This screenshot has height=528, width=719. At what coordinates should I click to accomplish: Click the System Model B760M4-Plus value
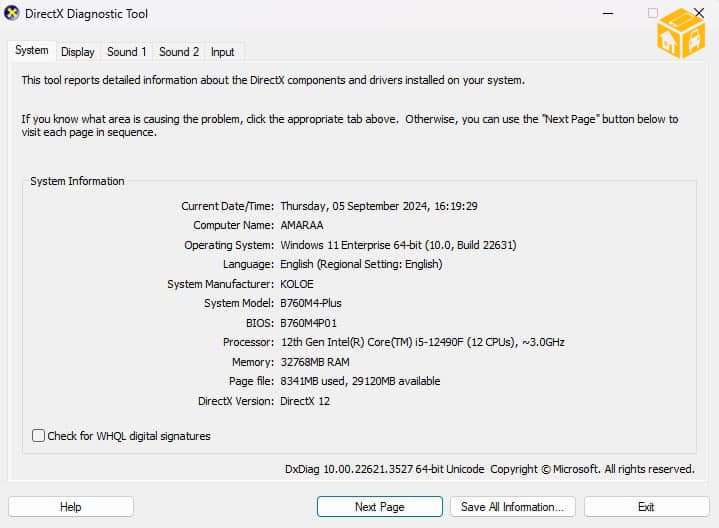(311, 303)
